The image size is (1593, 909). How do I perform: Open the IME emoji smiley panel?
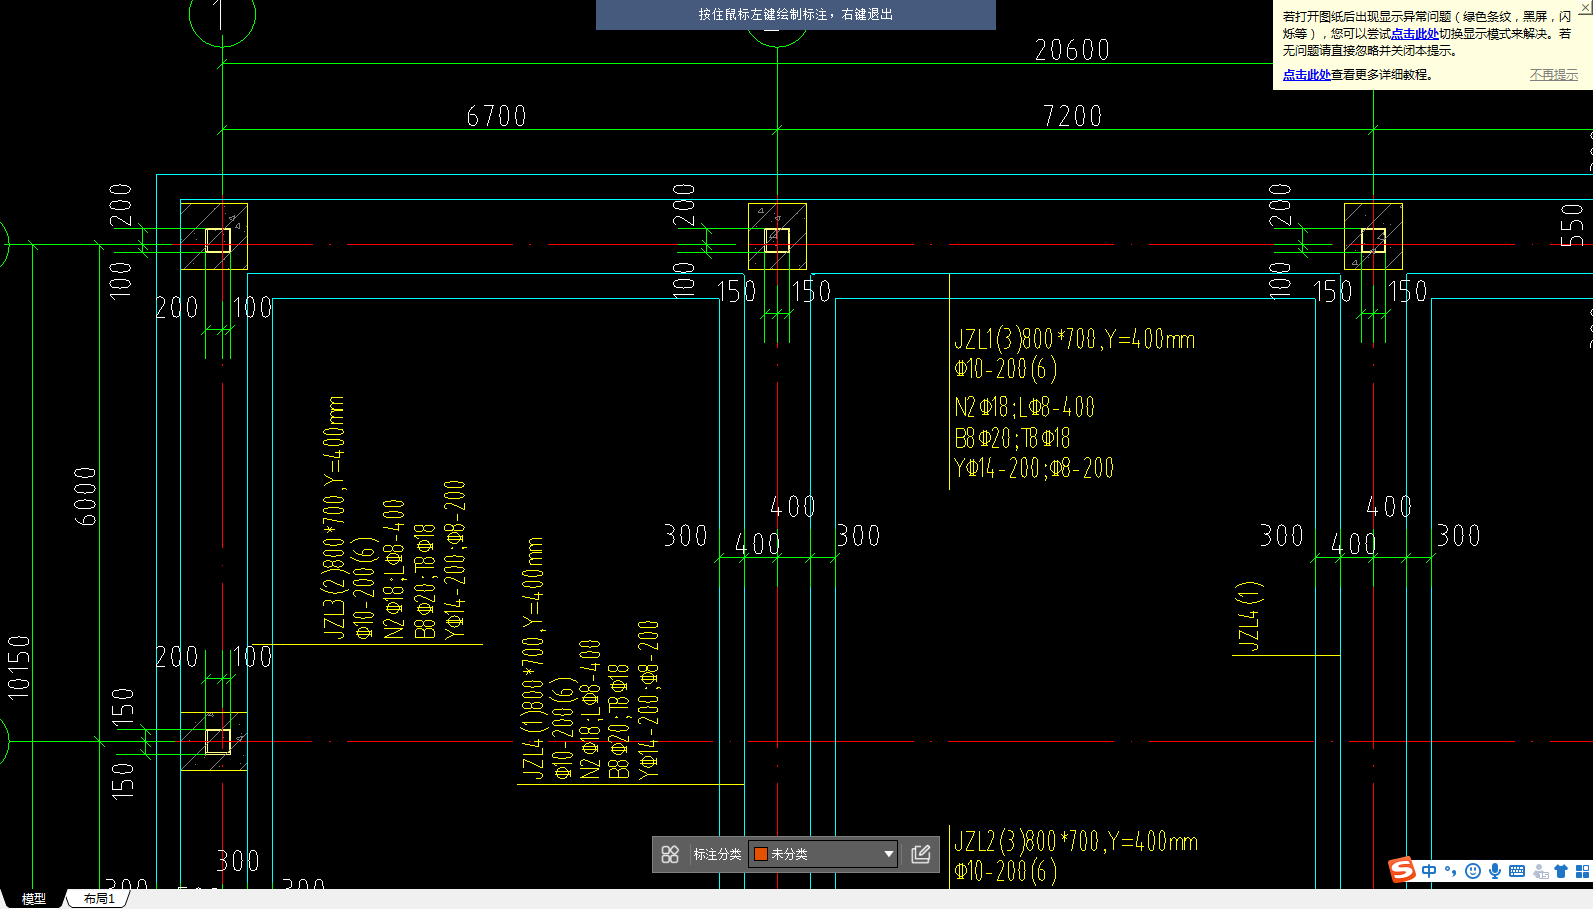(1473, 871)
